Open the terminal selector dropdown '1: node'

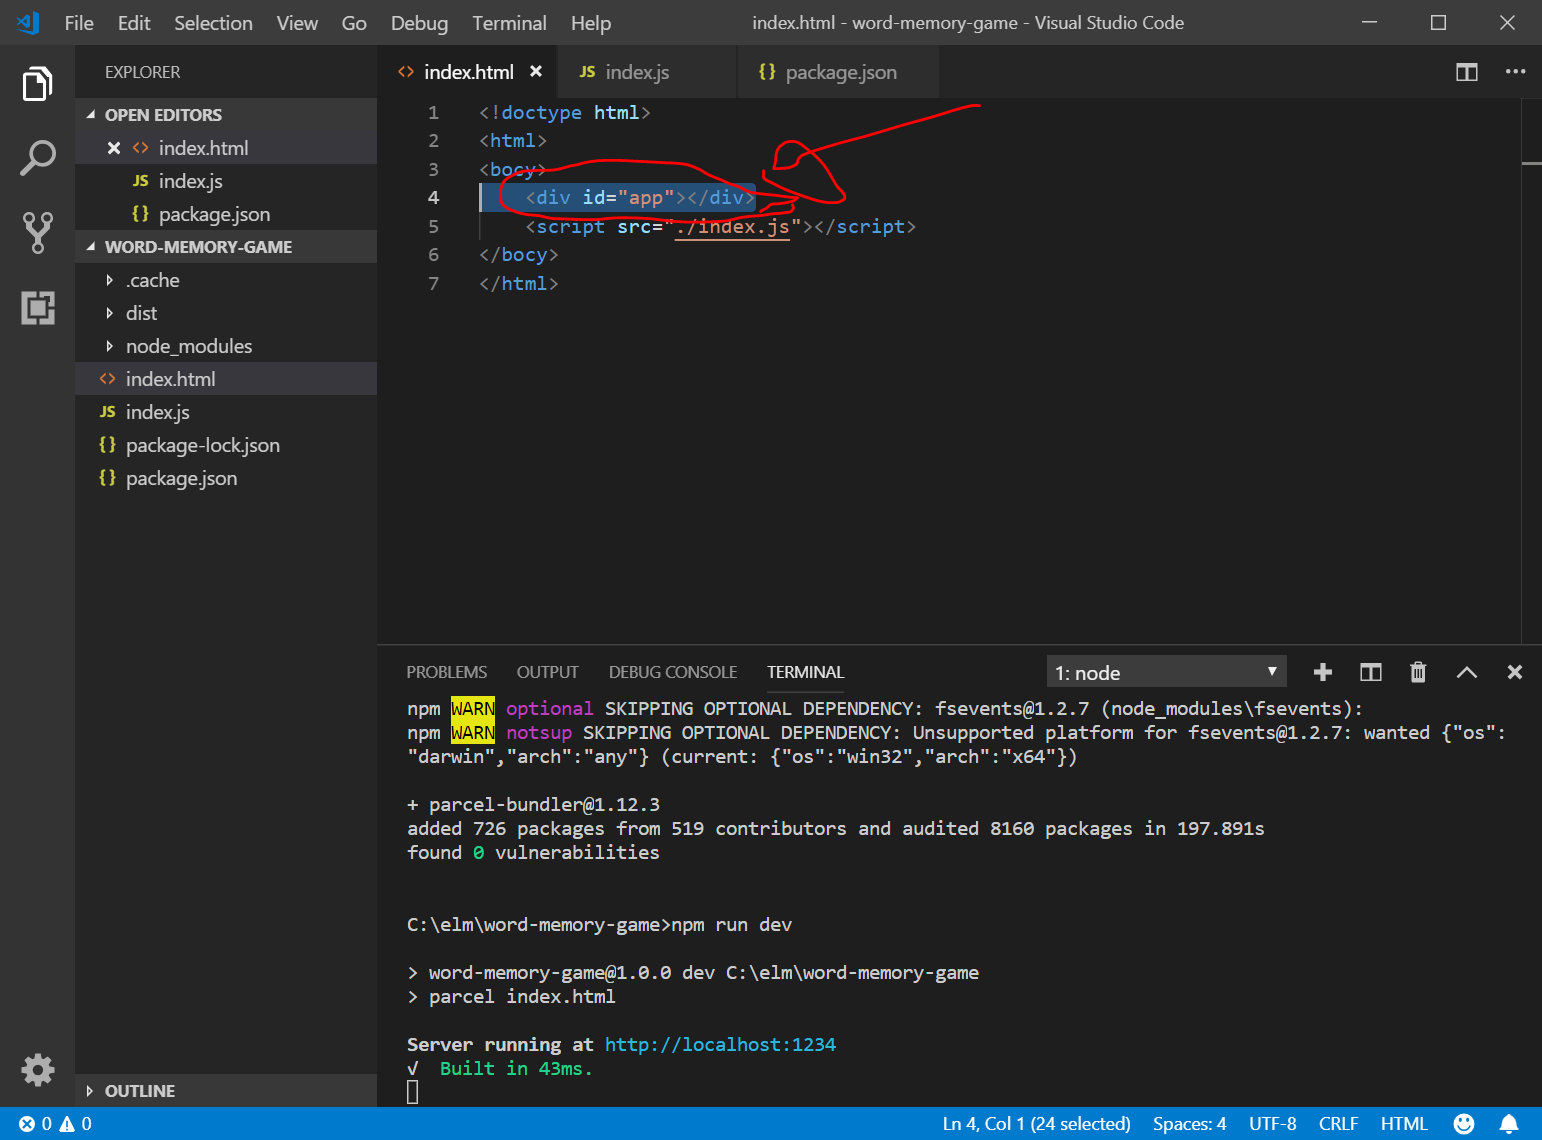(x=1166, y=672)
